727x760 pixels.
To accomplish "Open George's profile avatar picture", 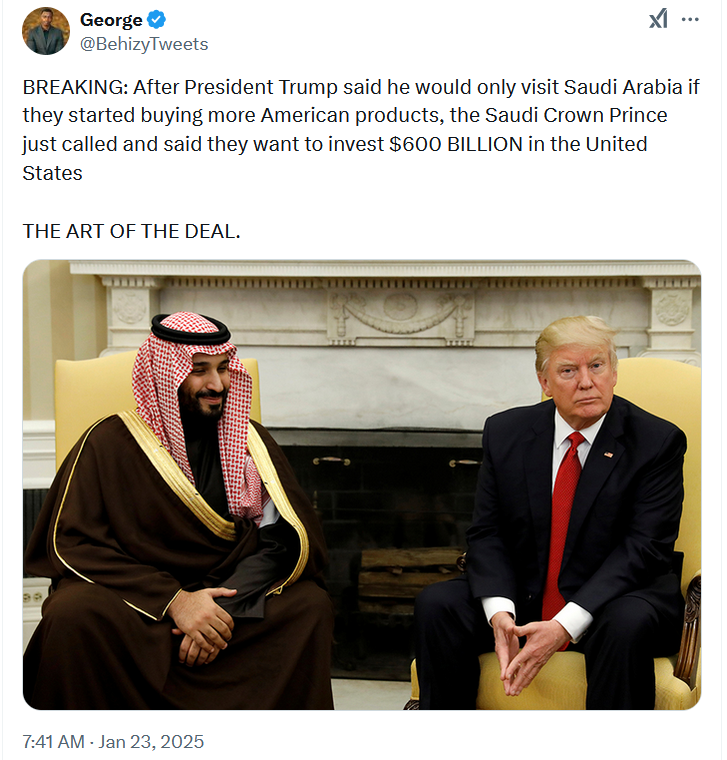I will [46, 31].
